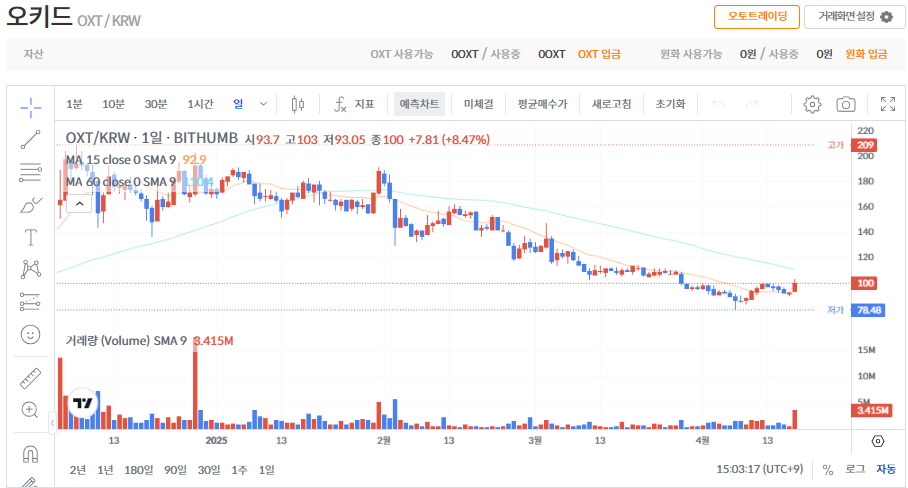
Task: Activate the zoom in tool
Action: coord(31,410)
